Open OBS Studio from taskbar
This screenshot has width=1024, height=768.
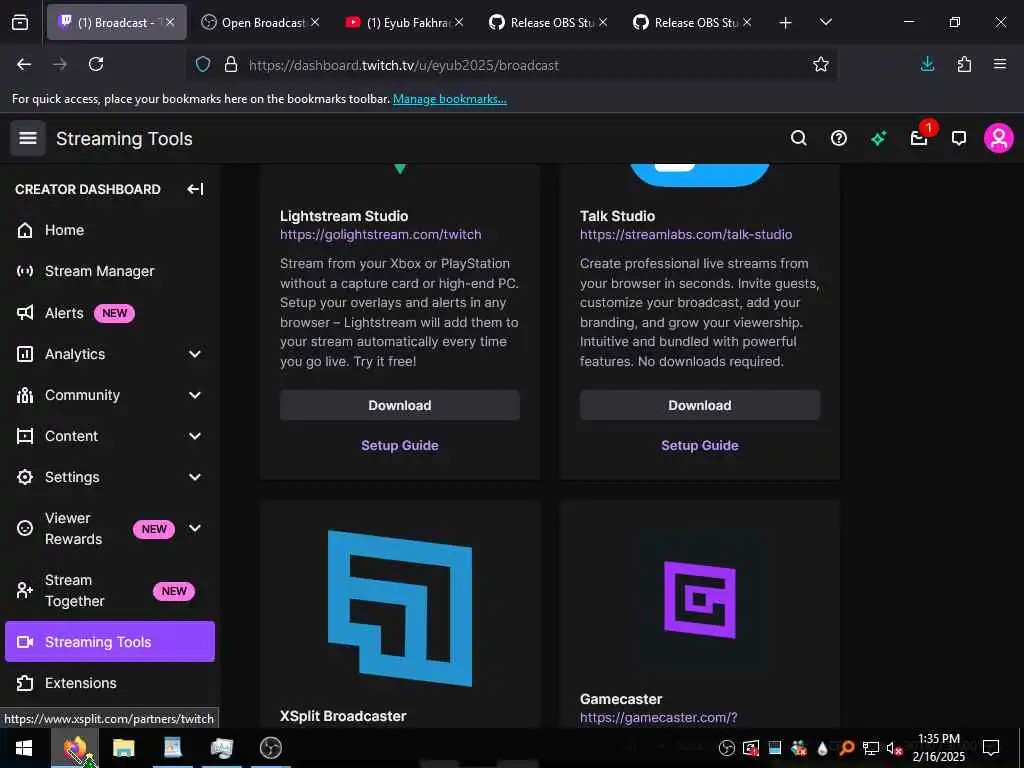pyautogui.click(x=270, y=748)
